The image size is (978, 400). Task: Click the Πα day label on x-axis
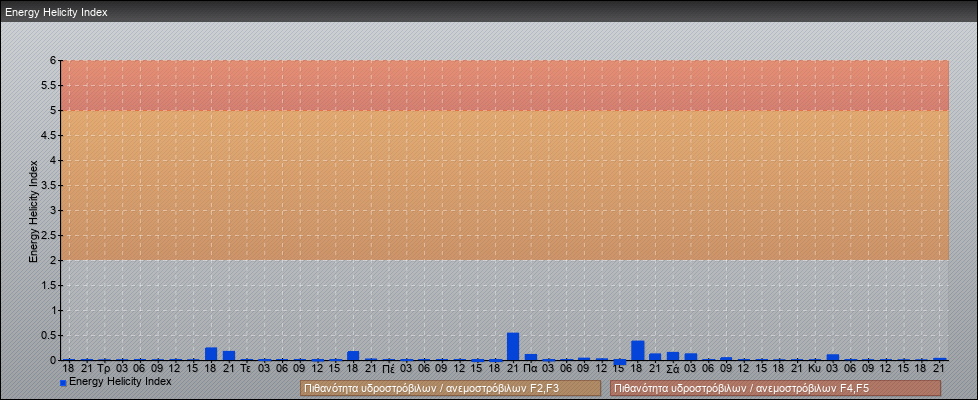pos(531,369)
